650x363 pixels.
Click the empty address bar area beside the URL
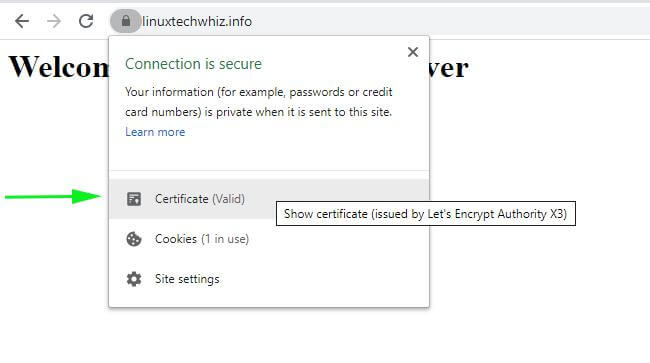pyautogui.click(x=448, y=21)
